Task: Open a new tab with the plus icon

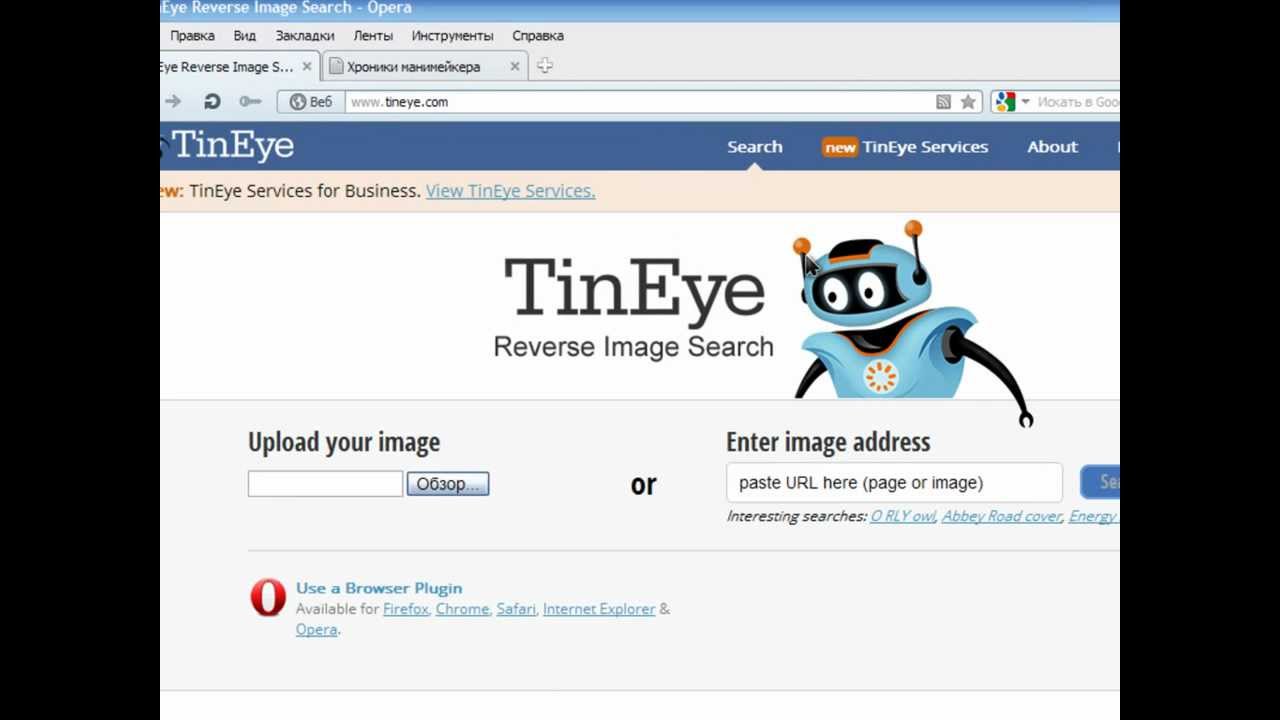Action: [545, 66]
